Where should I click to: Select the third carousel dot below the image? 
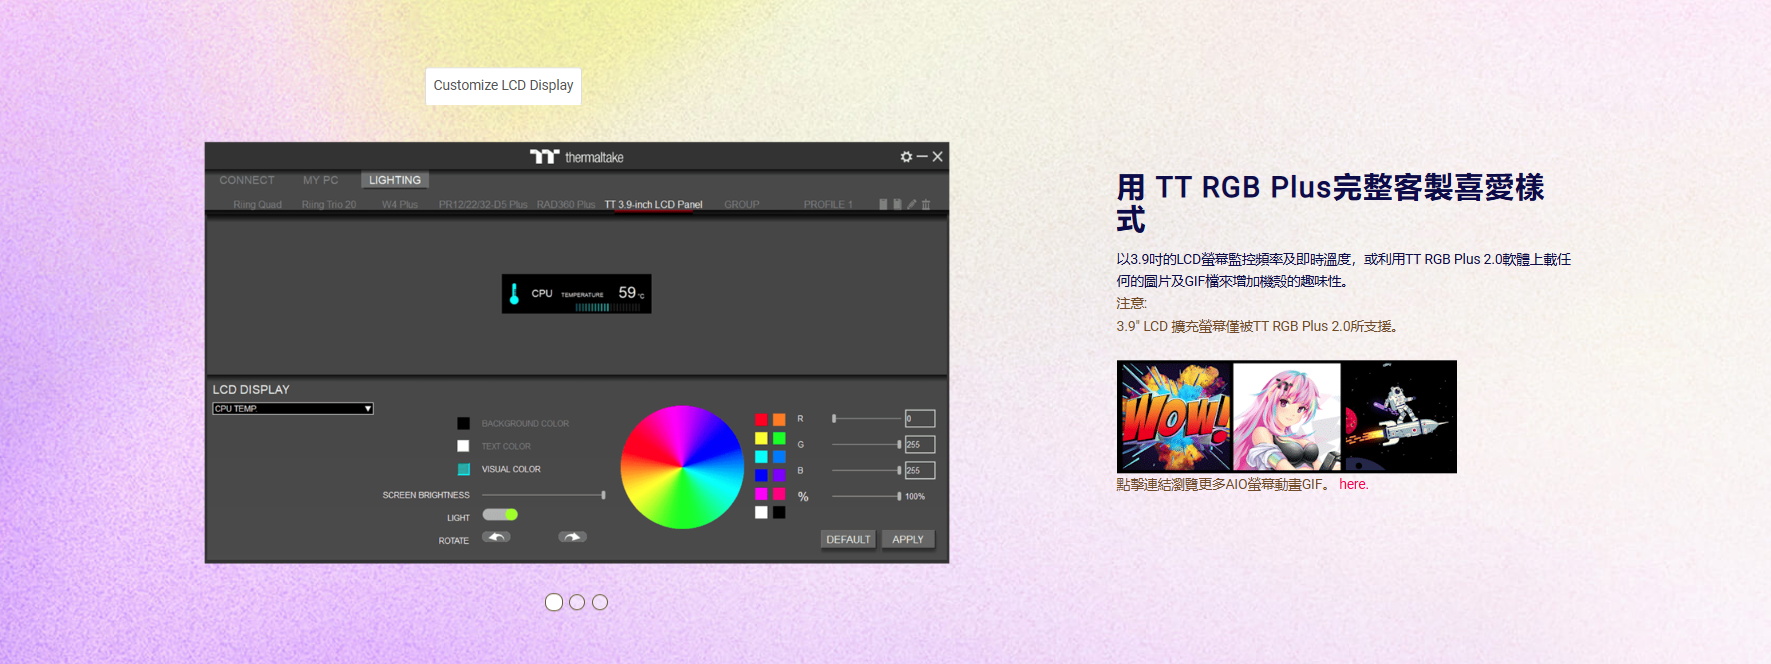600,602
